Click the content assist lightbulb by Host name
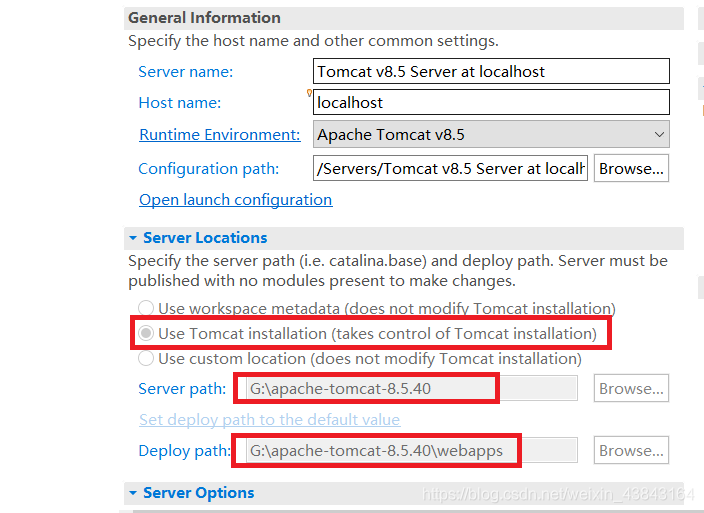This screenshot has height=513, width=704. click(x=309, y=93)
